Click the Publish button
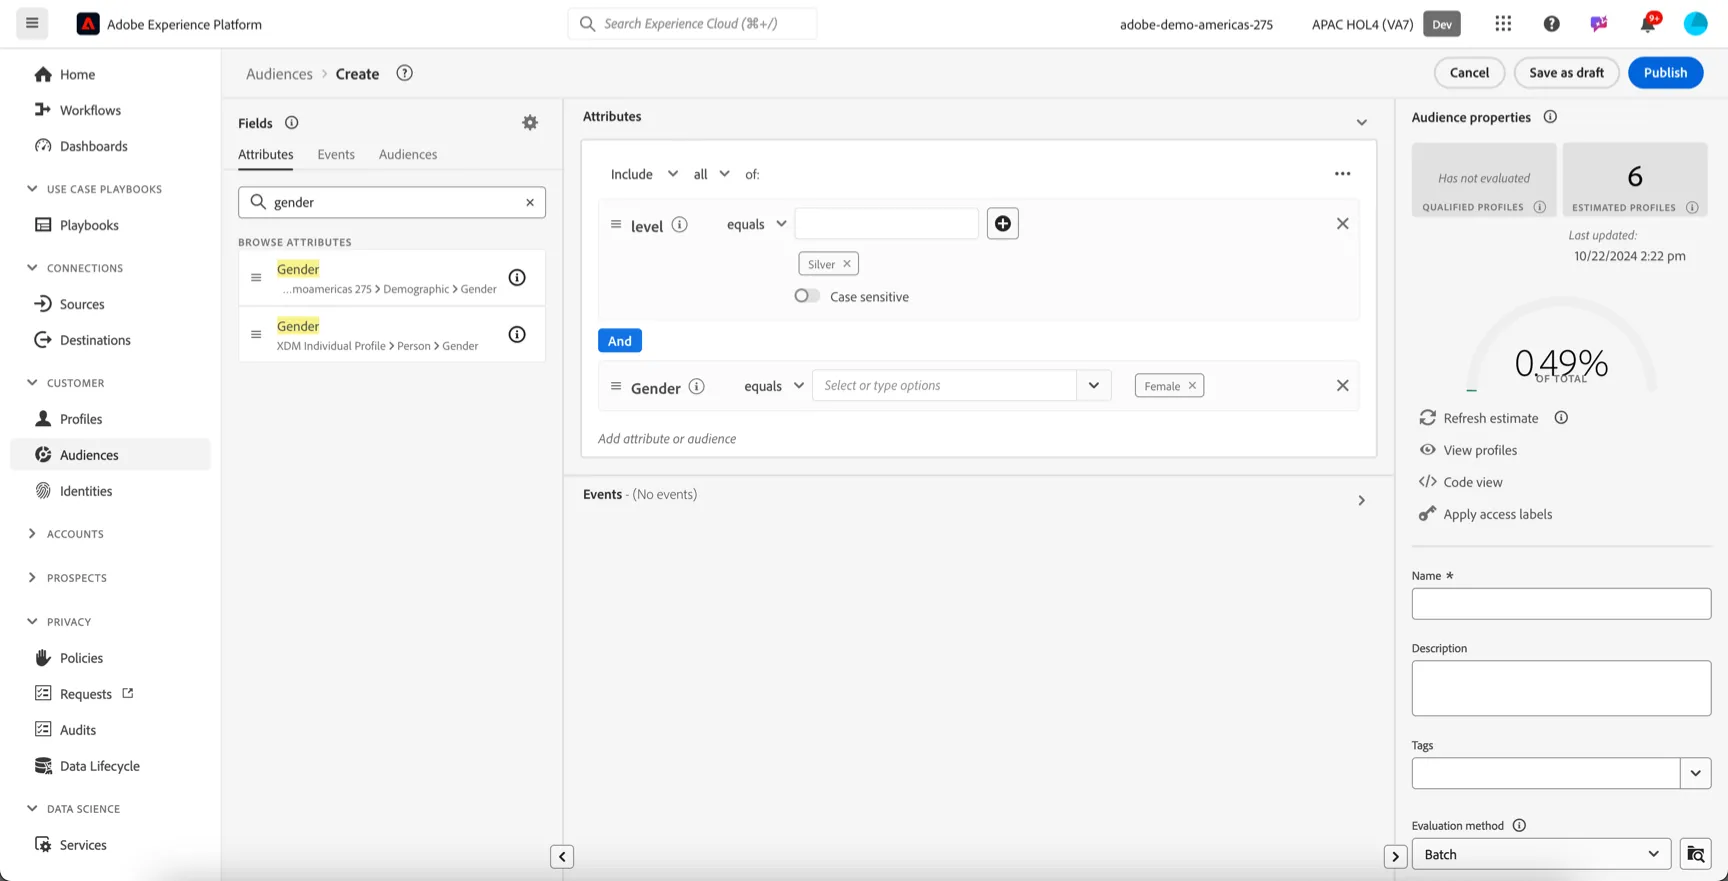 pos(1665,72)
